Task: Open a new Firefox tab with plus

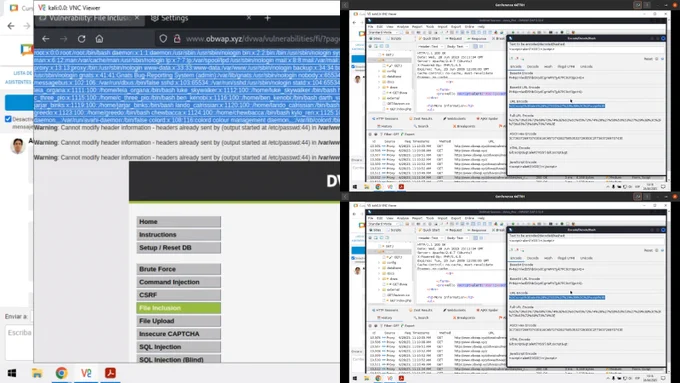Action: [x=268, y=18]
